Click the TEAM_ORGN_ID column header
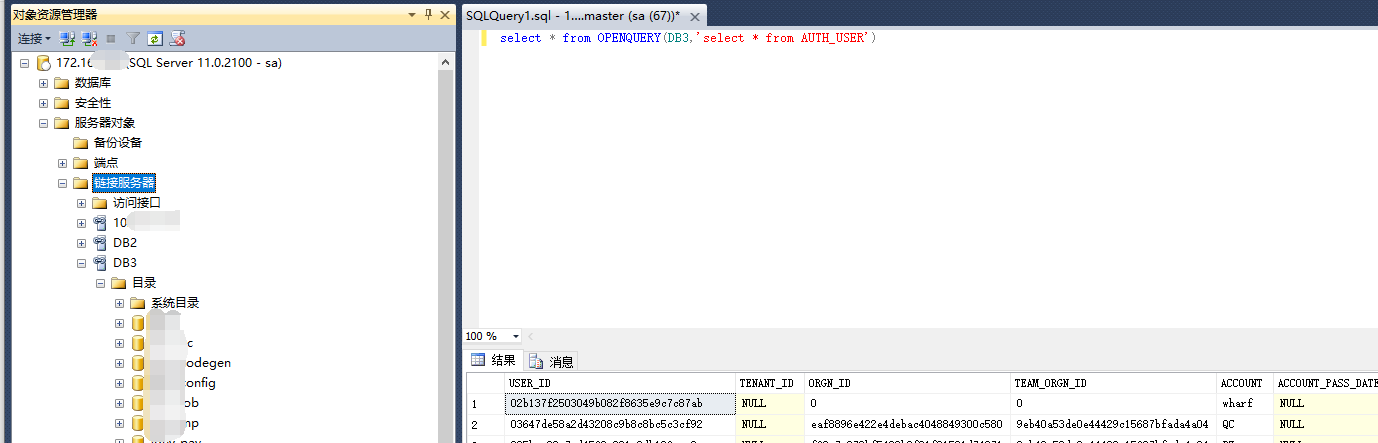The height and width of the screenshot is (443, 1378). [1113, 383]
